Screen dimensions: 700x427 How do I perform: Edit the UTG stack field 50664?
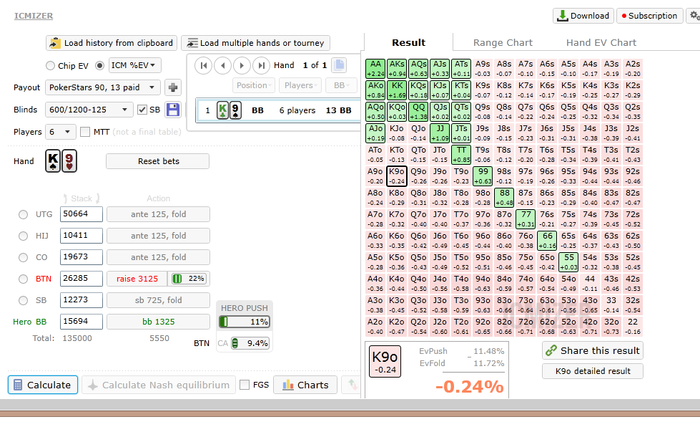tap(81, 214)
